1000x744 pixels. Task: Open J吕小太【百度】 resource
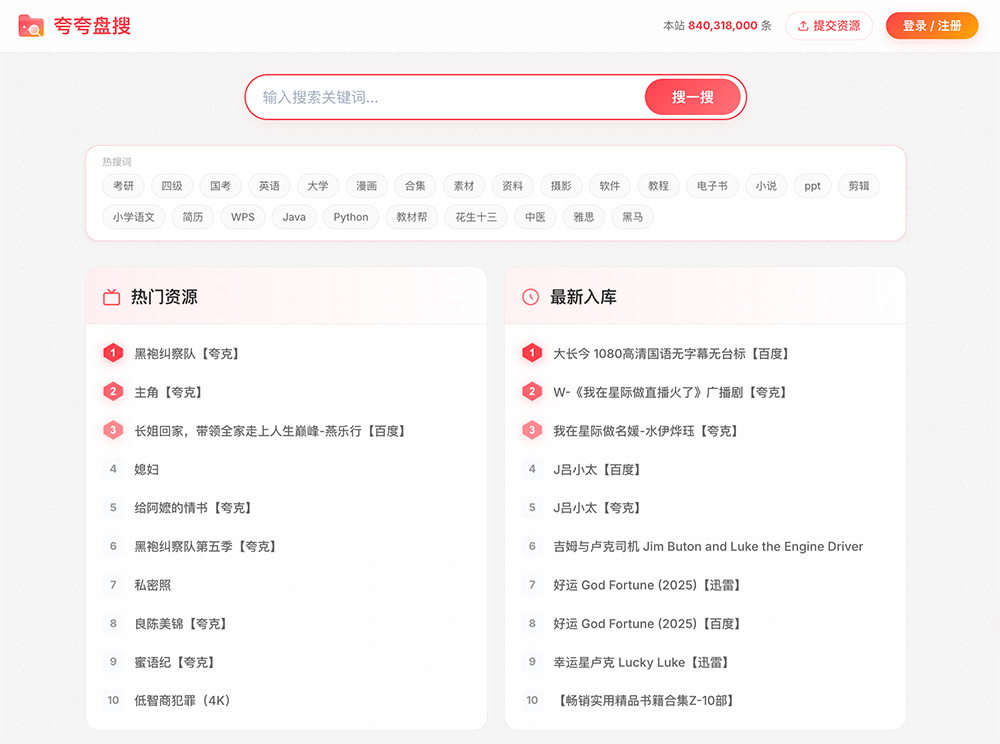click(x=598, y=469)
